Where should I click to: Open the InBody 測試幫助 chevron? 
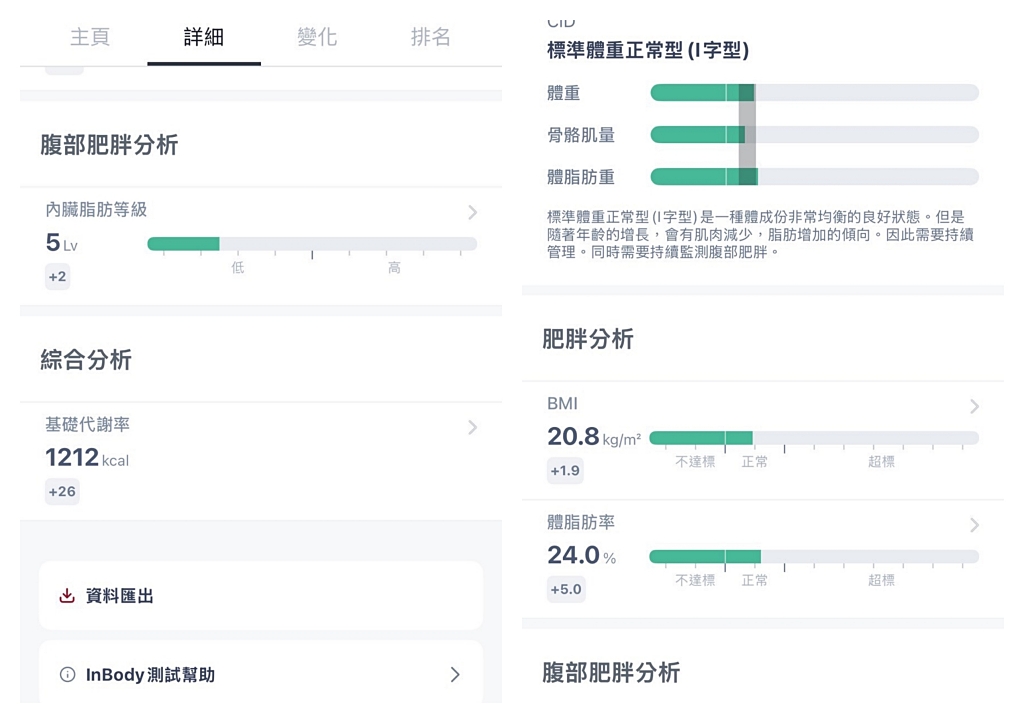coord(454,674)
